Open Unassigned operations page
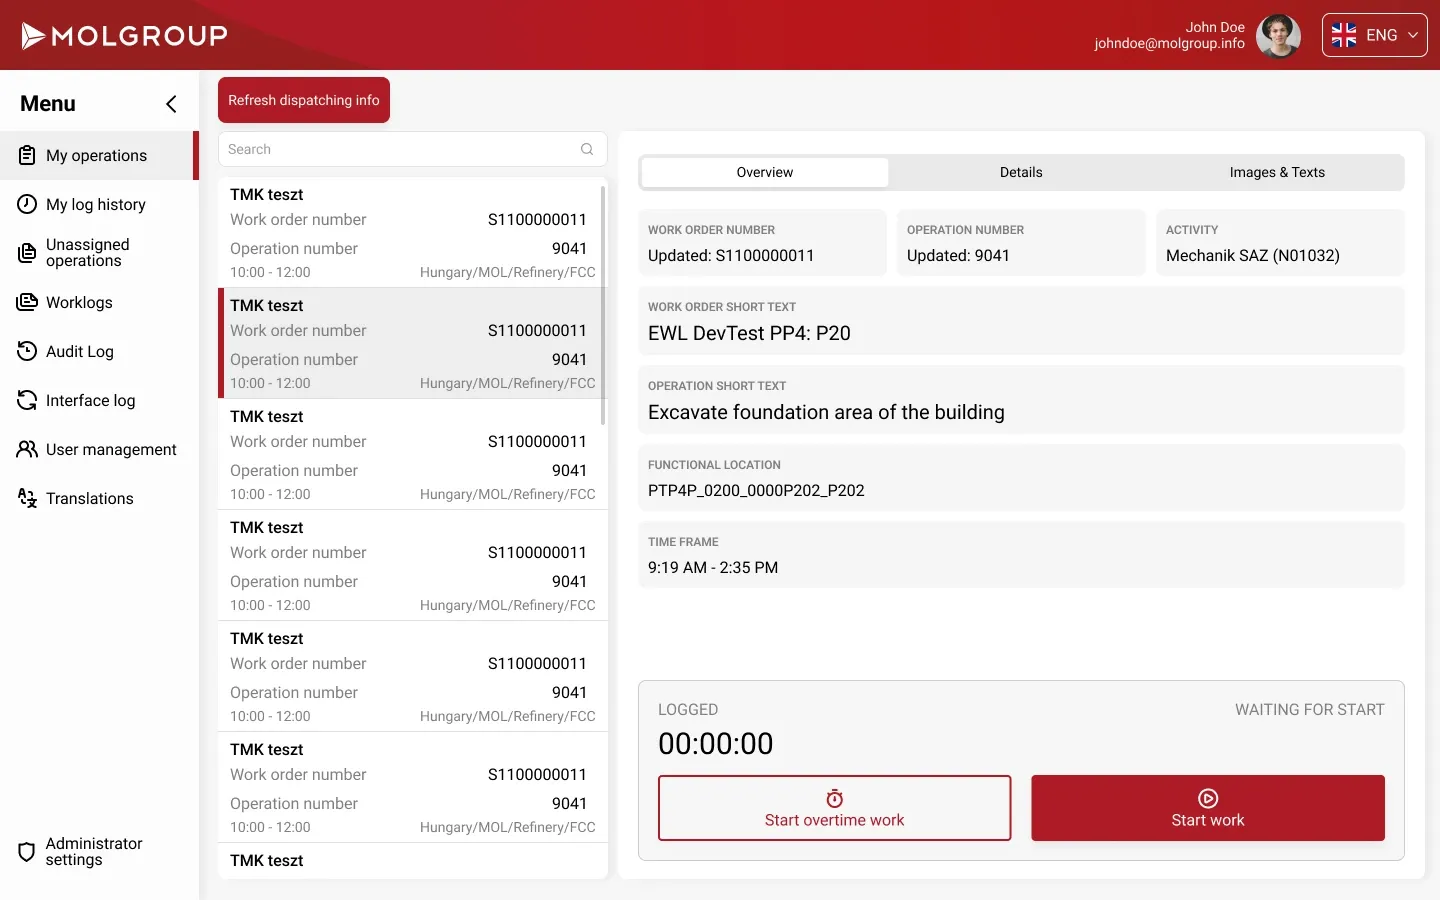Screen dimensions: 1440x900 [98, 253]
